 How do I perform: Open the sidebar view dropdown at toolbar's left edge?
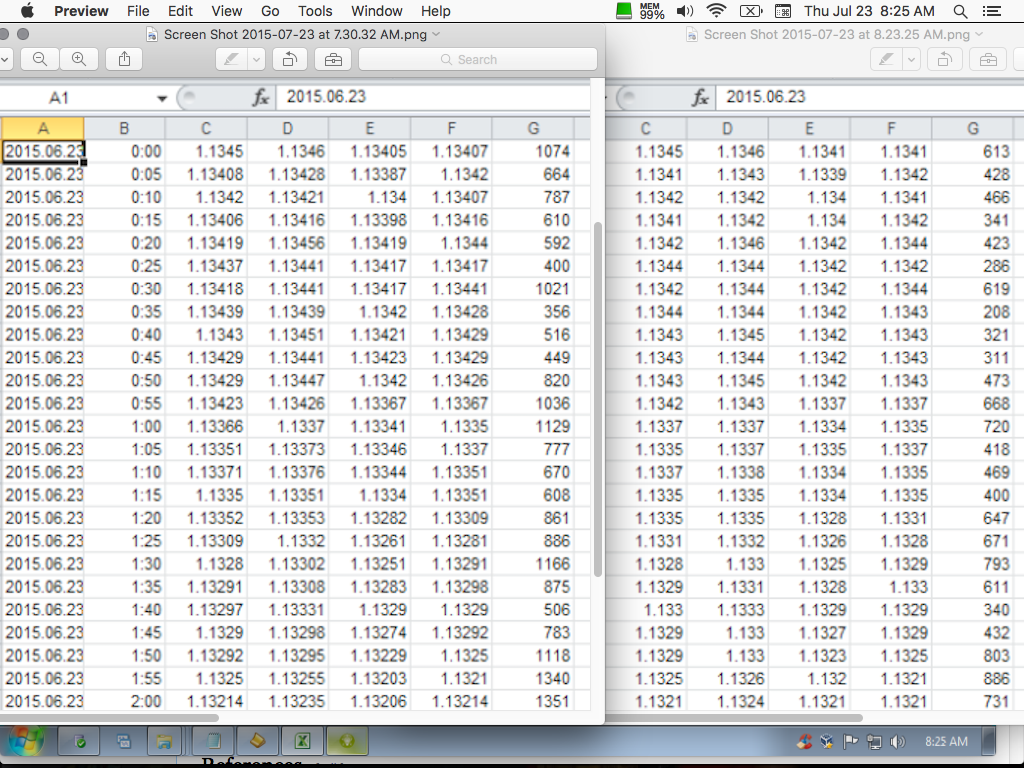[5, 59]
